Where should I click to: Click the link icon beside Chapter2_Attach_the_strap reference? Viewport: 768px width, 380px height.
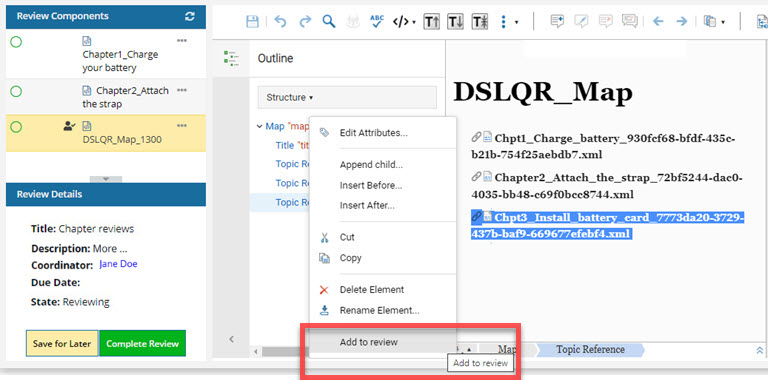tap(476, 176)
